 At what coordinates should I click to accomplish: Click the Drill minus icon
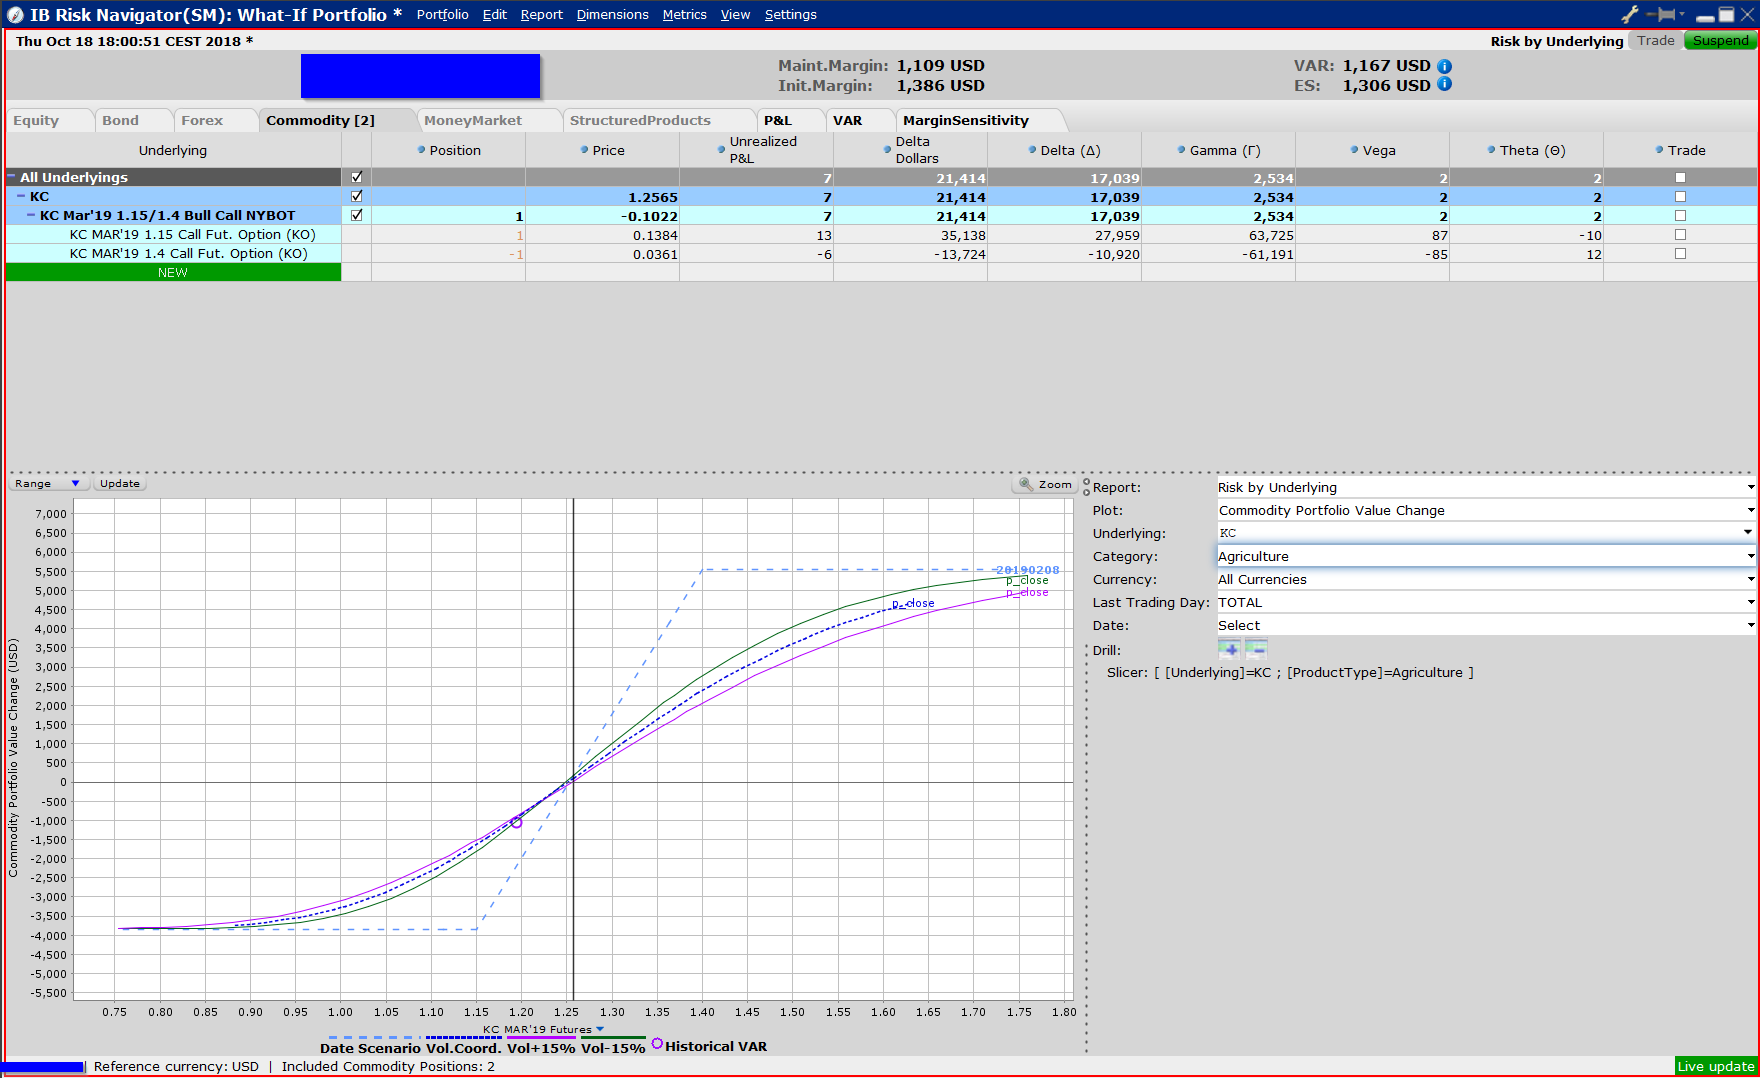[1256, 649]
